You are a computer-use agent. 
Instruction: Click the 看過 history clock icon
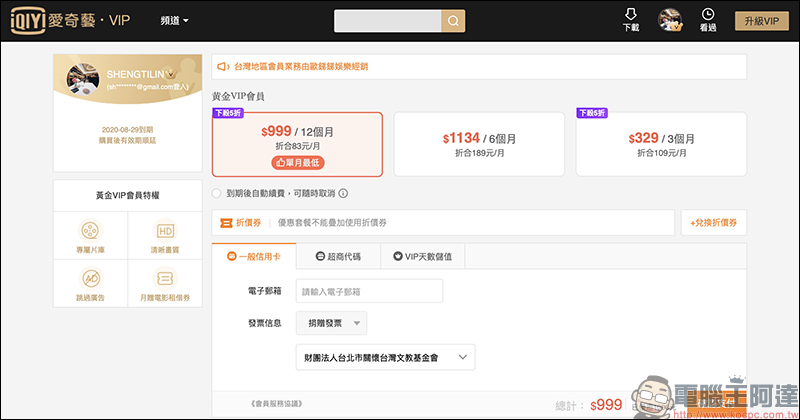708,20
